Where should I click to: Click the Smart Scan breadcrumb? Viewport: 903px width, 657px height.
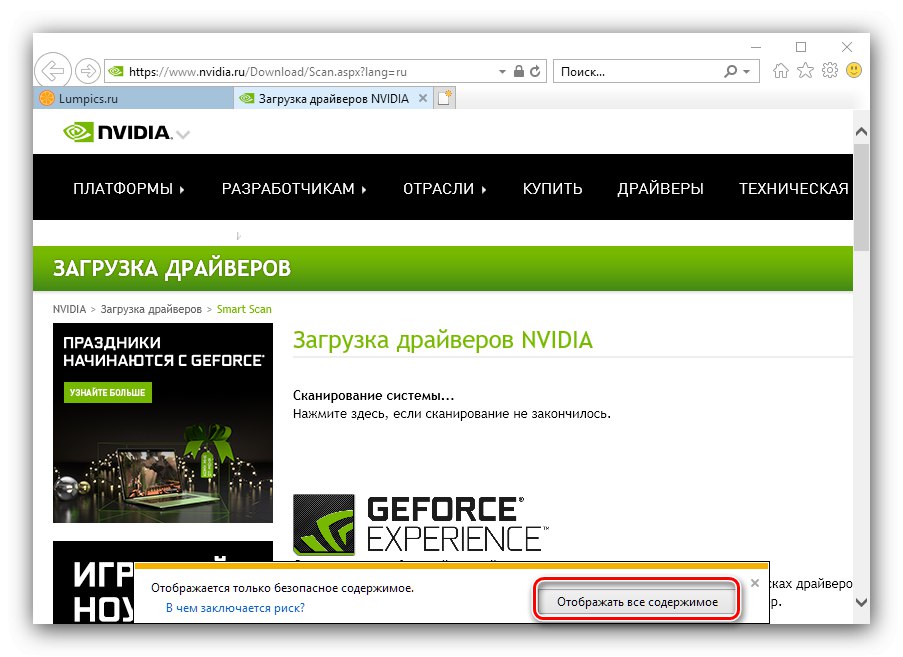(244, 309)
